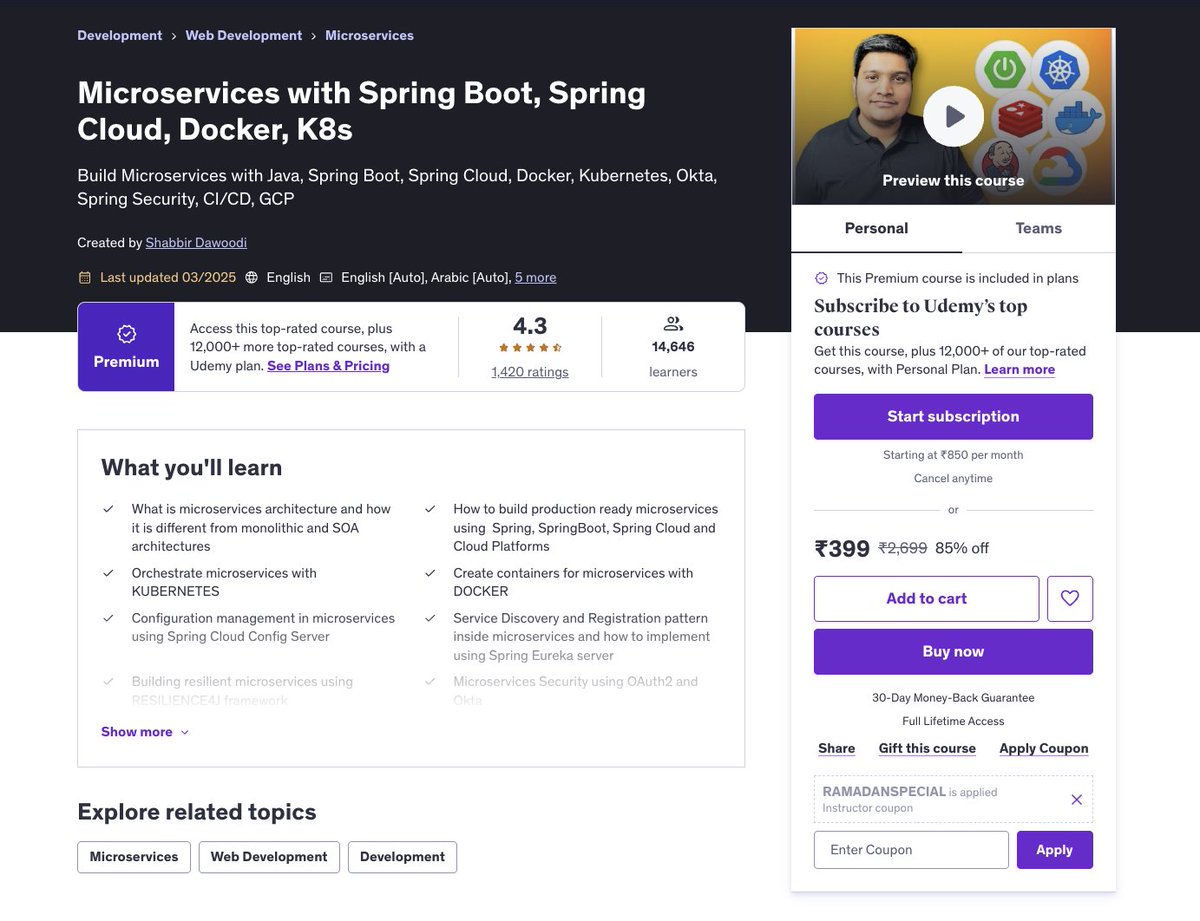The width and height of the screenshot is (1200, 921).
Task: Click the learners people icon
Action: pyautogui.click(x=673, y=323)
